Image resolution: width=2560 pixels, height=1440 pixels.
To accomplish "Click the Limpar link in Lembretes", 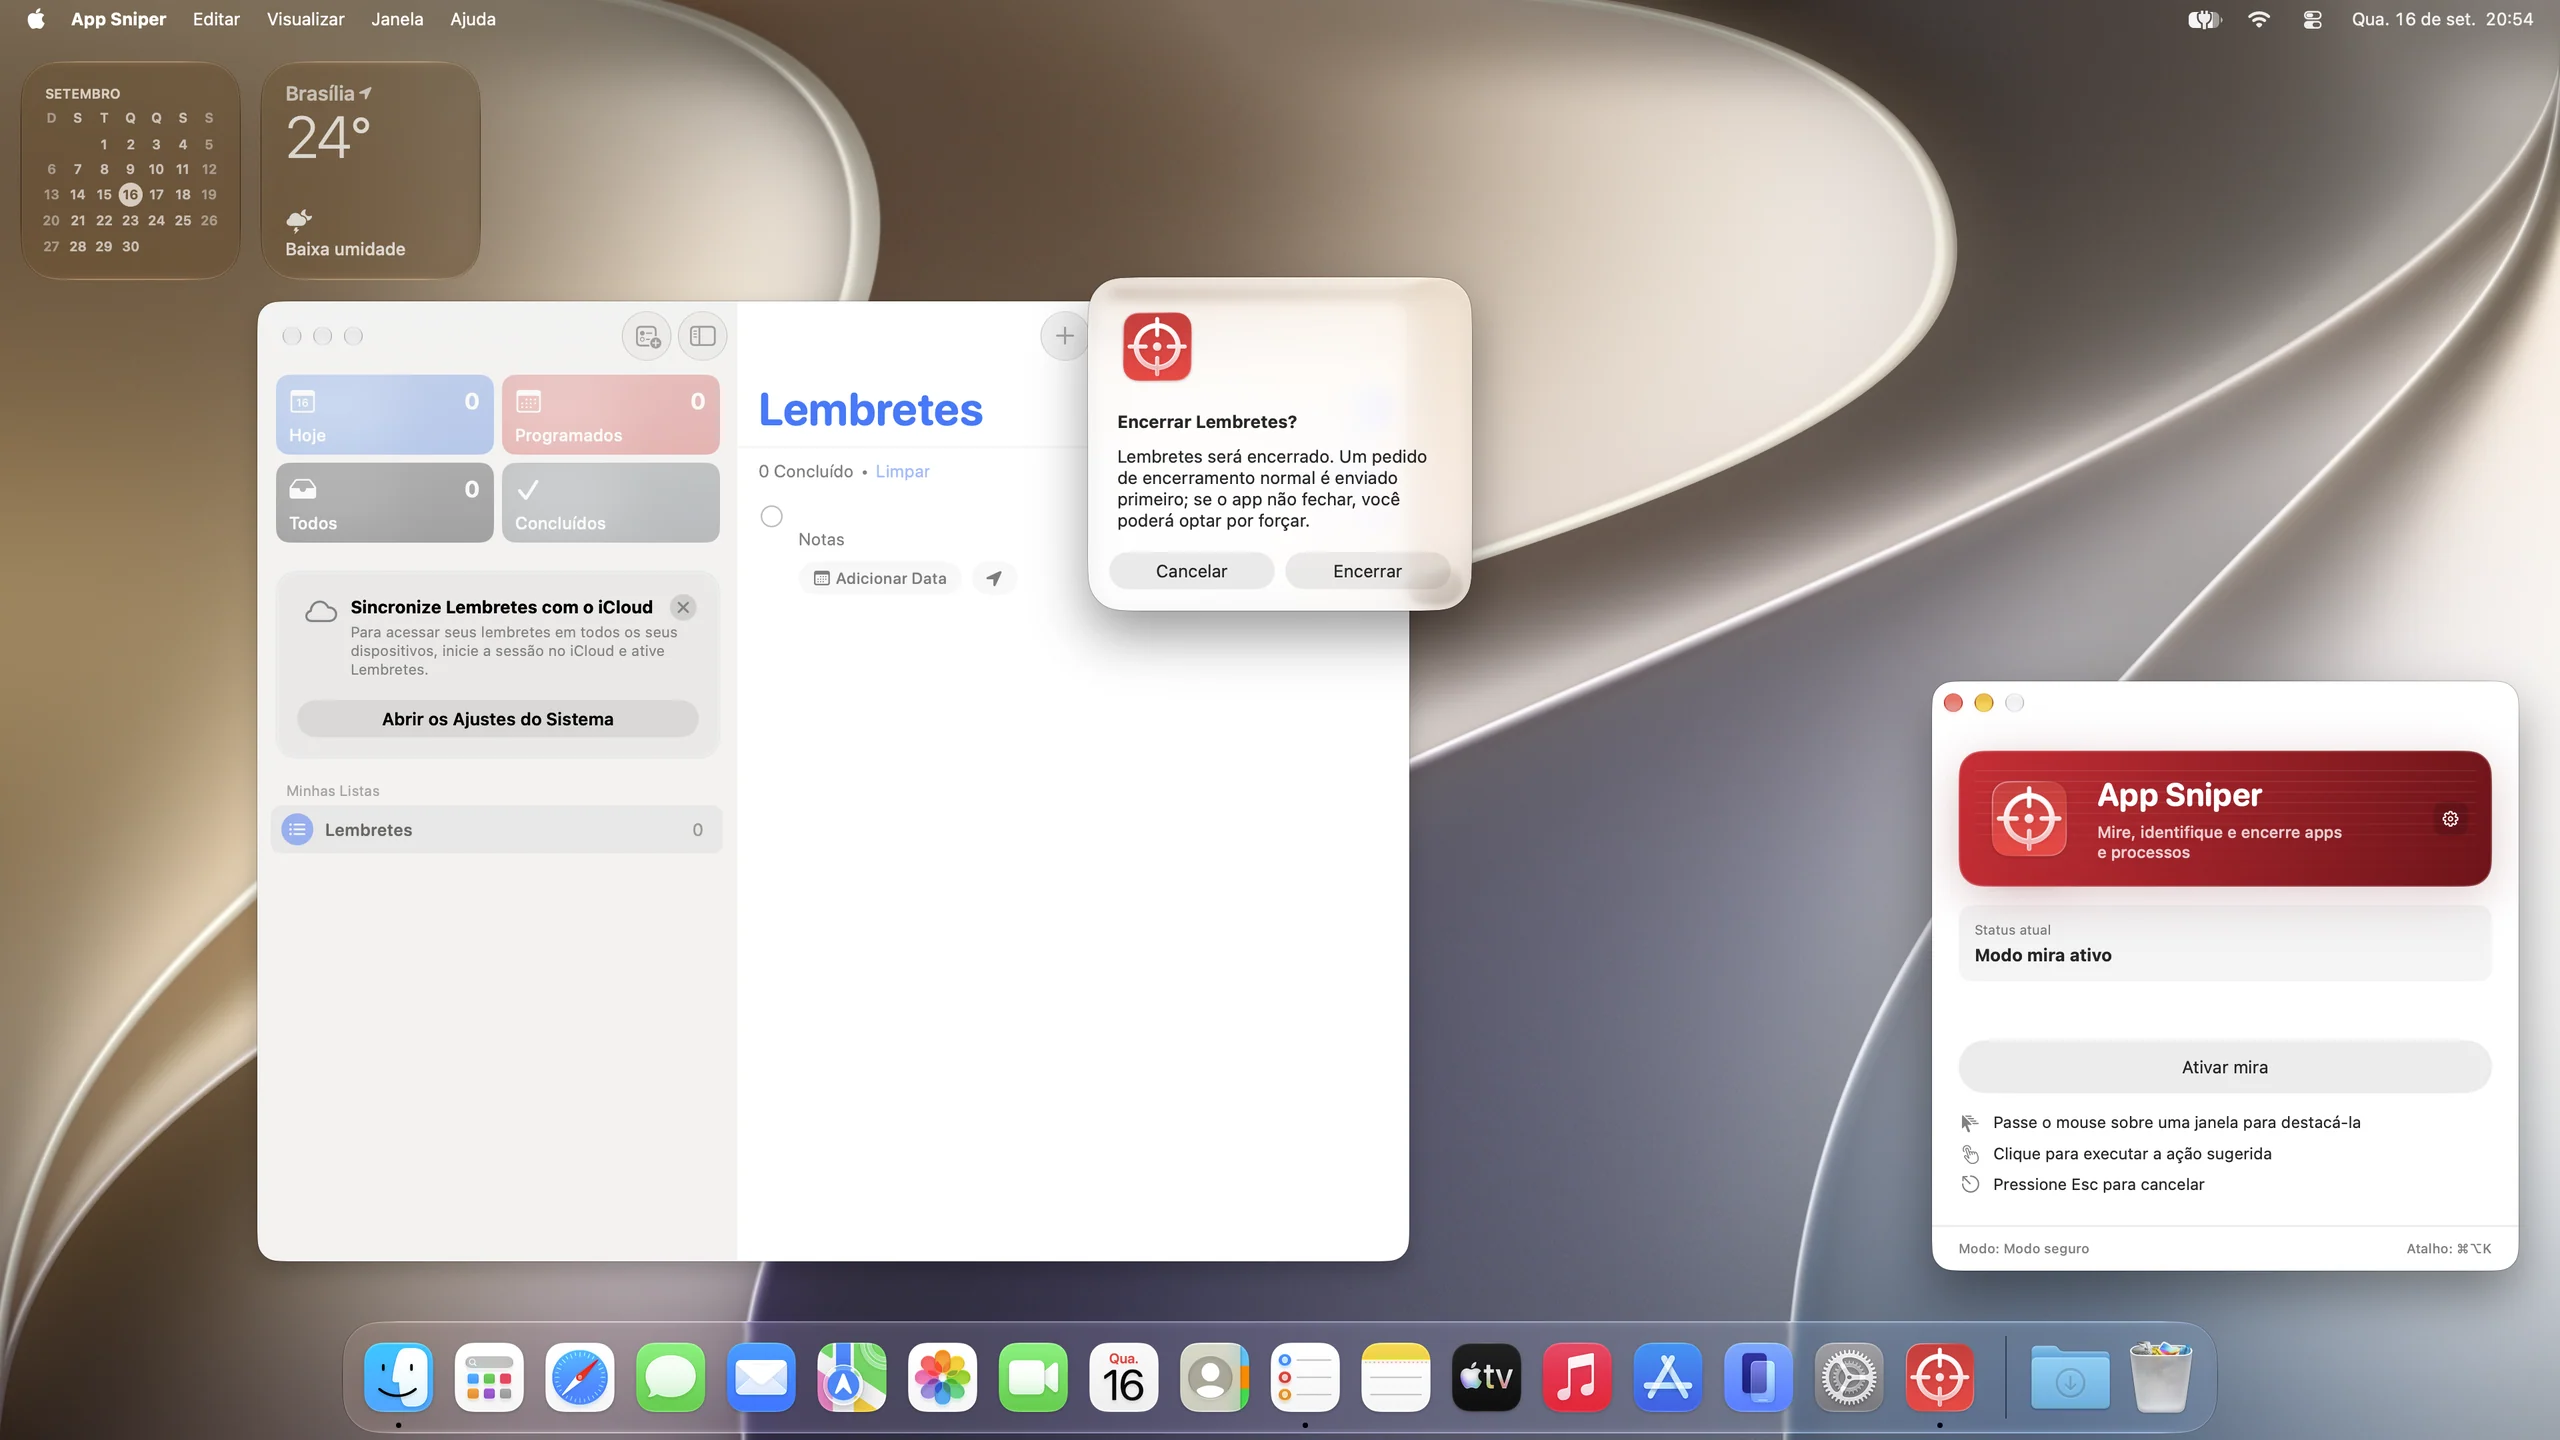I will pos(902,471).
